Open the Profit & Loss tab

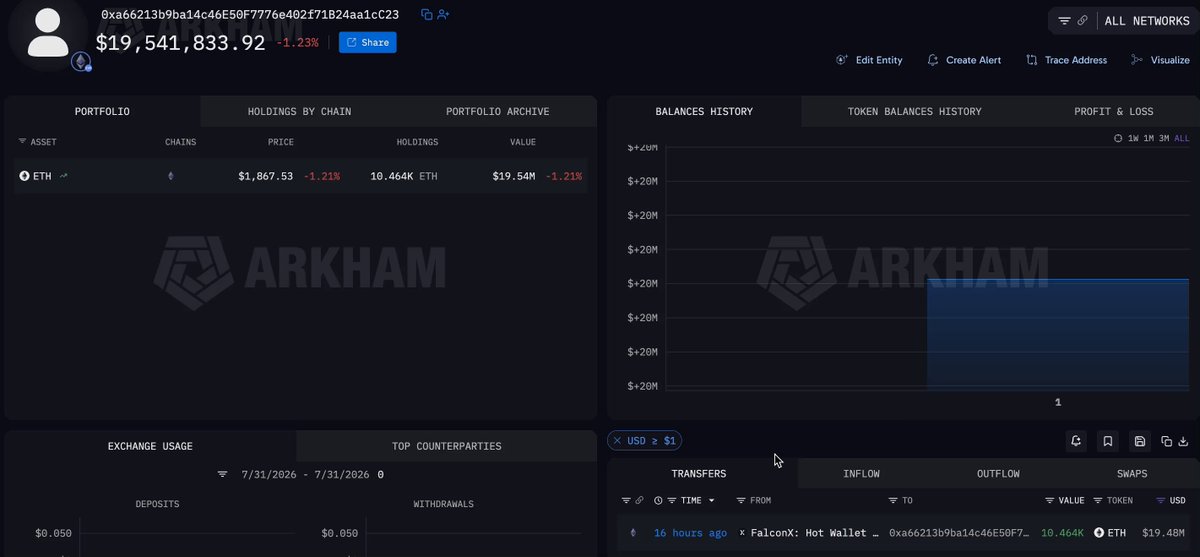tap(1113, 111)
